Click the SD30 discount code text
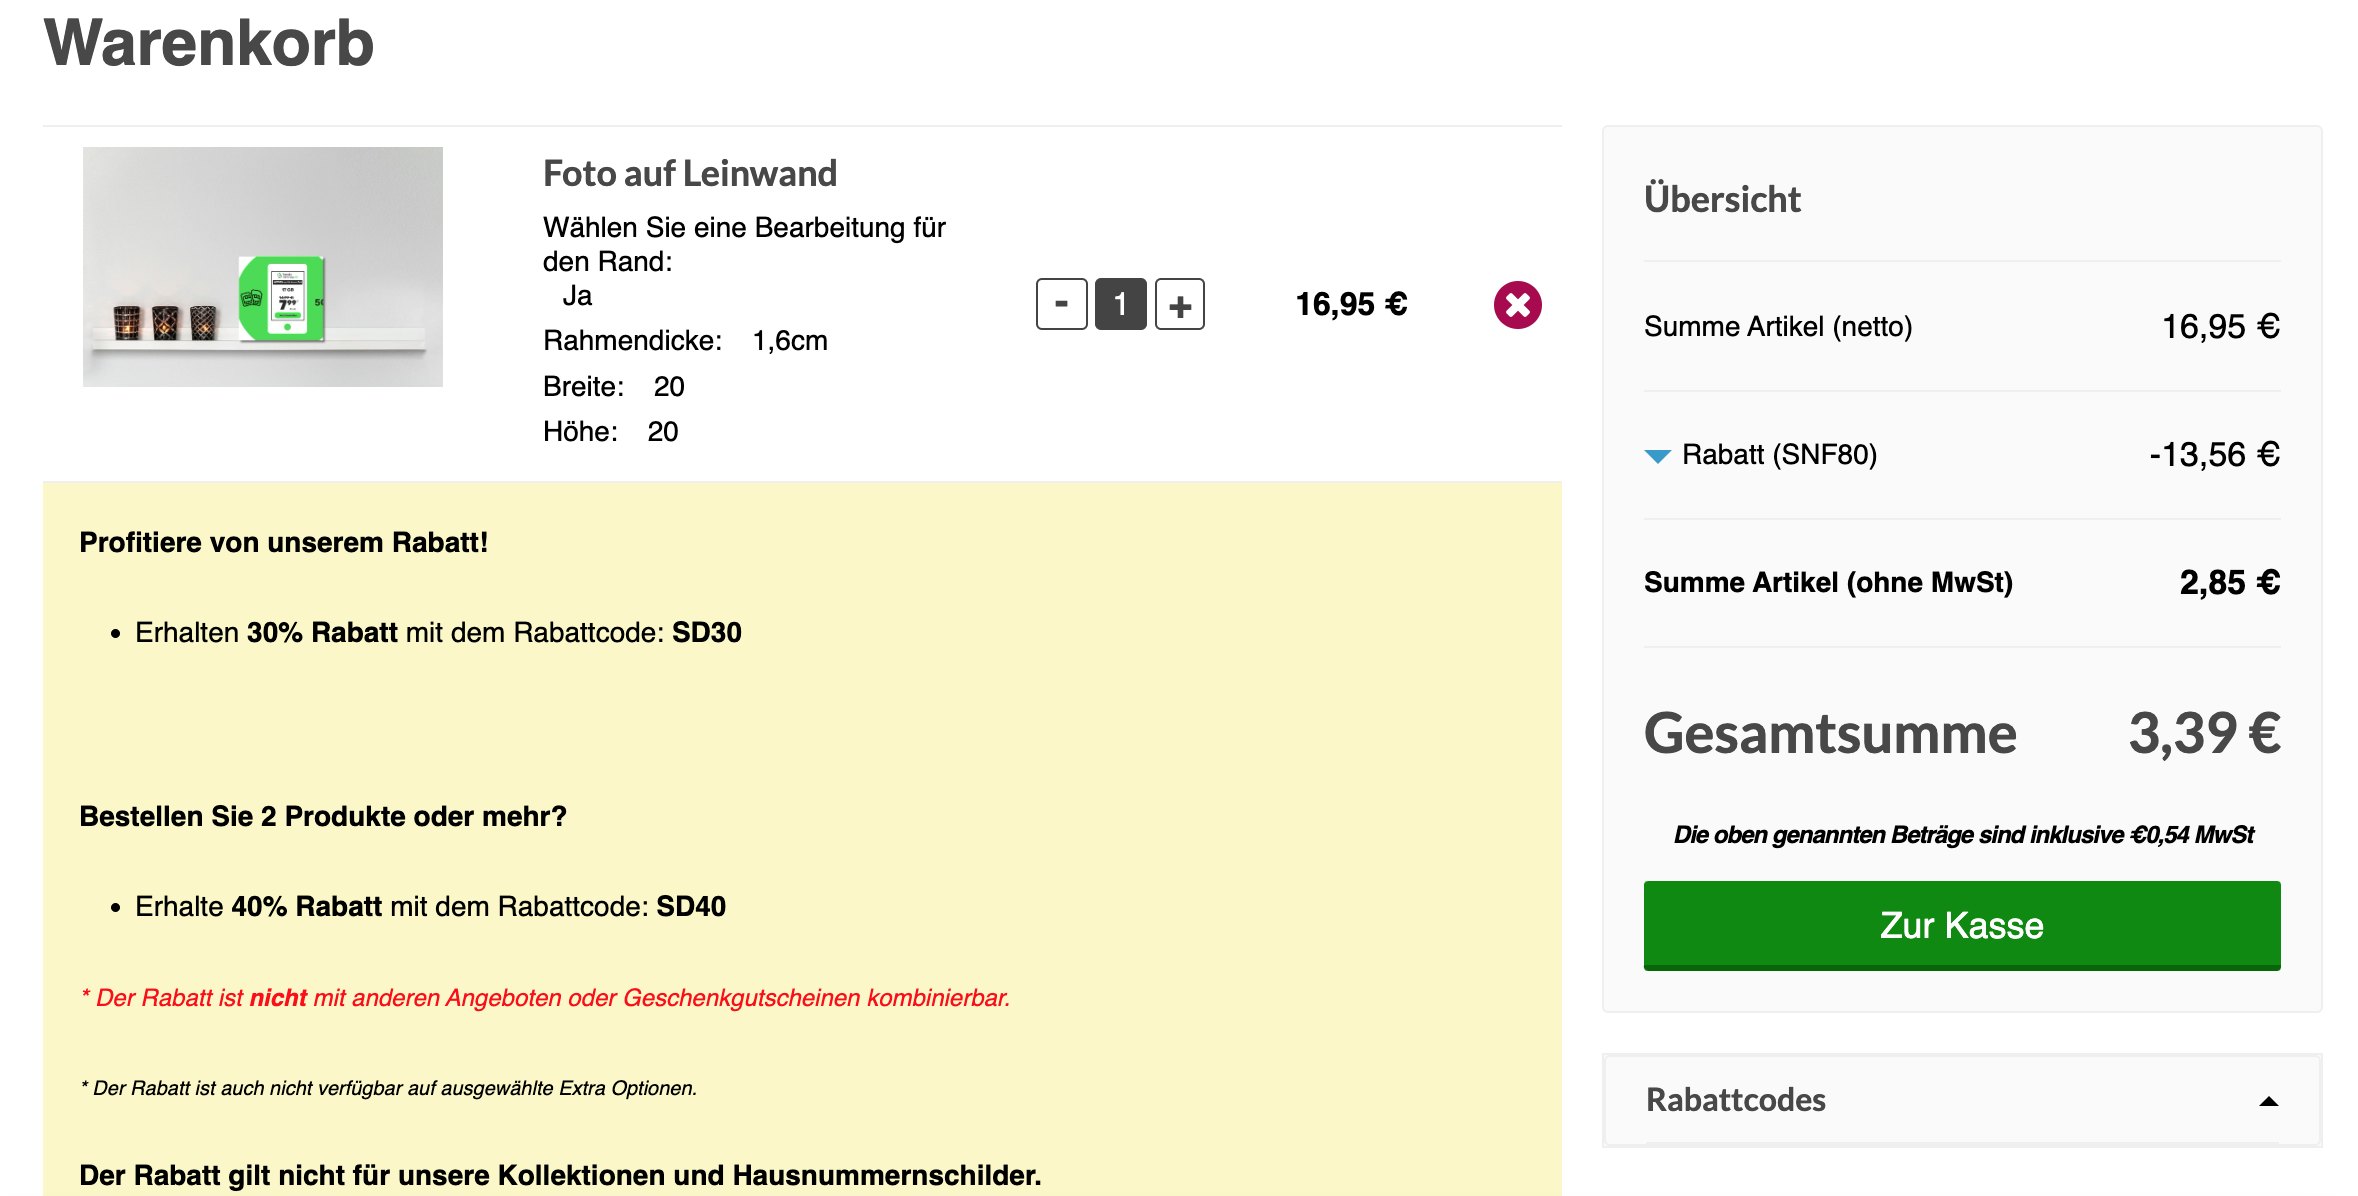Image resolution: width=2358 pixels, height=1196 pixels. pyautogui.click(x=706, y=632)
